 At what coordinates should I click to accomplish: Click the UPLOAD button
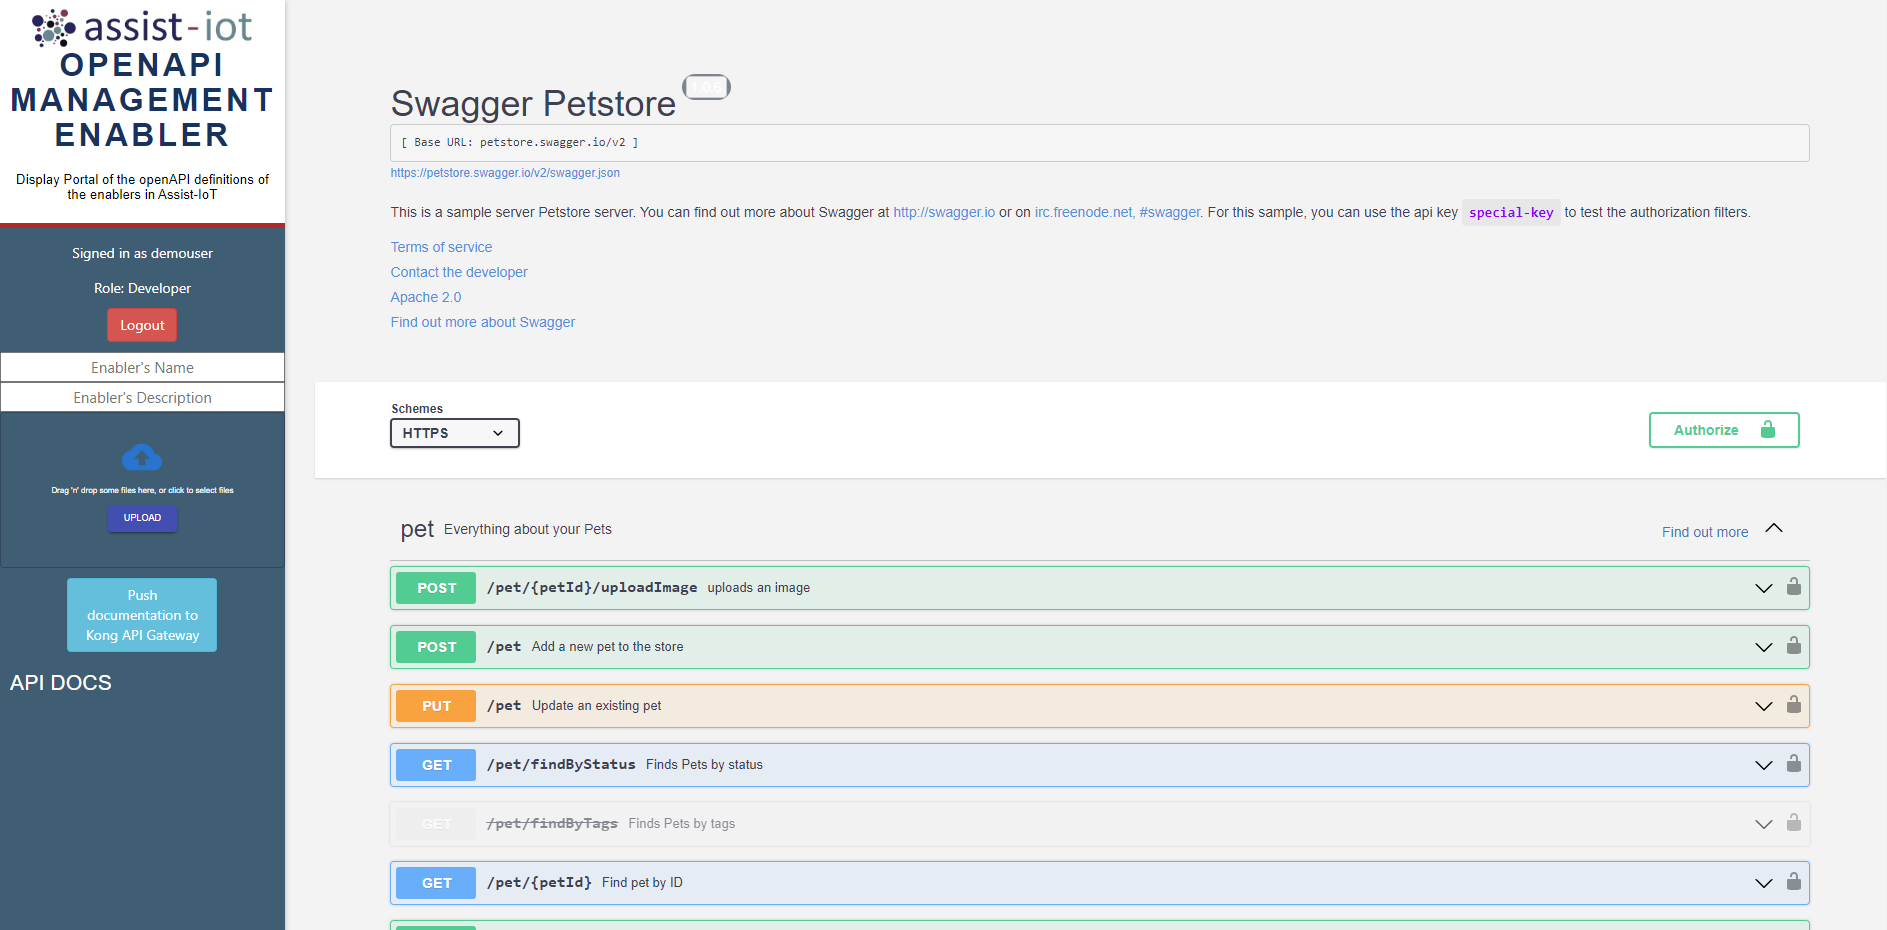pos(142,518)
